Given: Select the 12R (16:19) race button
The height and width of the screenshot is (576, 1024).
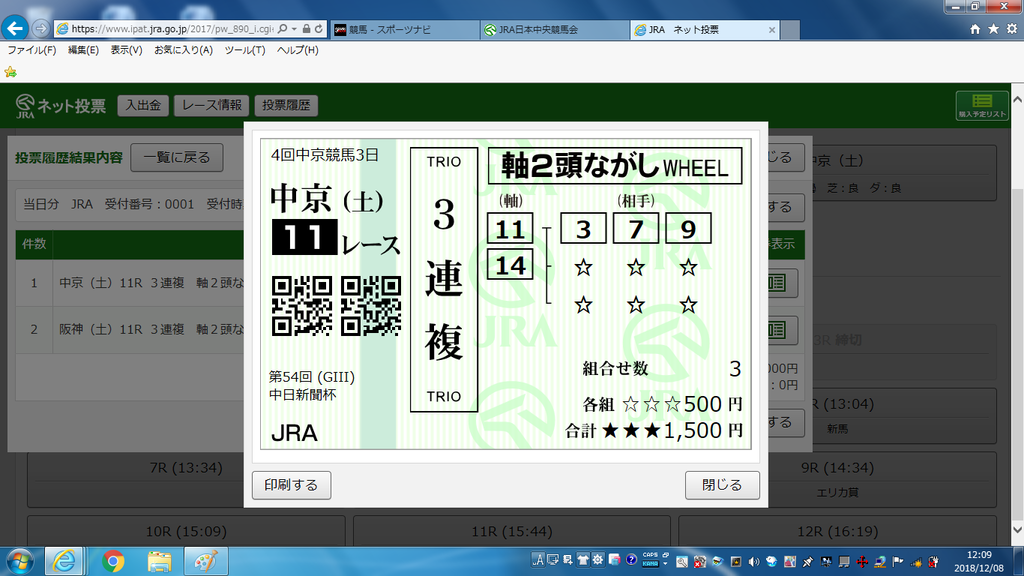Looking at the screenshot, I should click(837, 532).
